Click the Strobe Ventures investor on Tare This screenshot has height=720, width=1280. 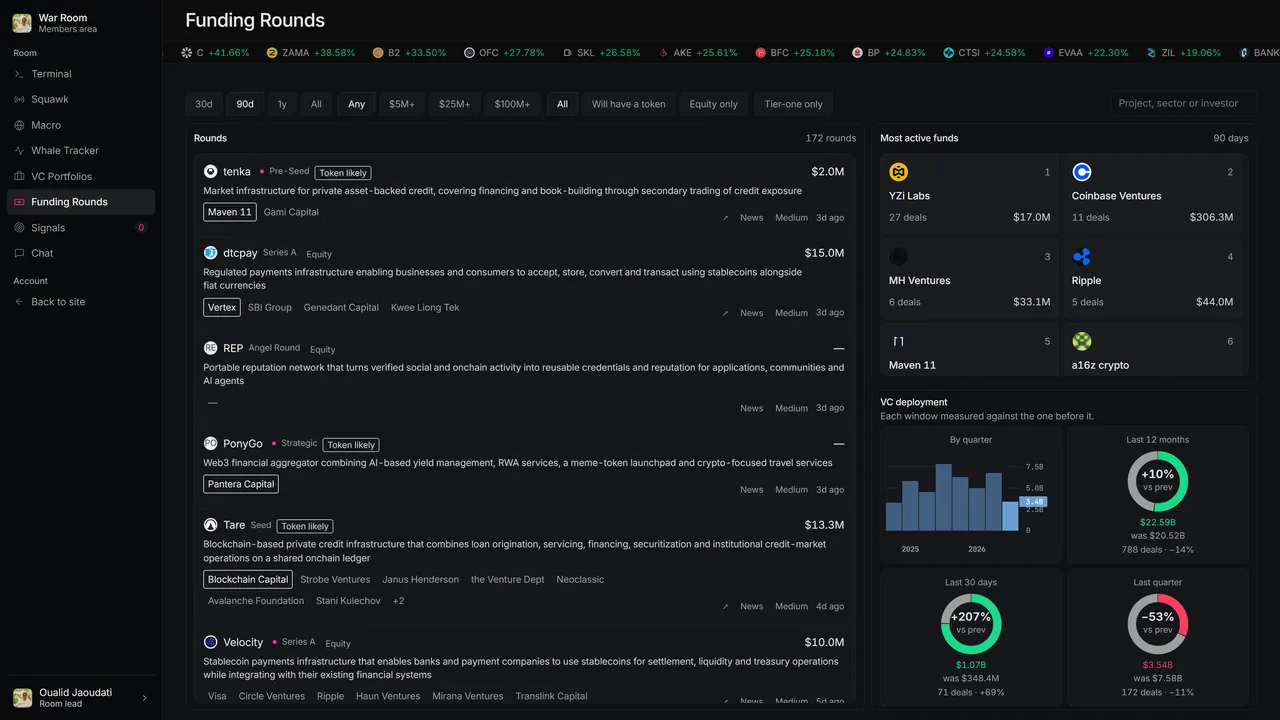[335, 580]
